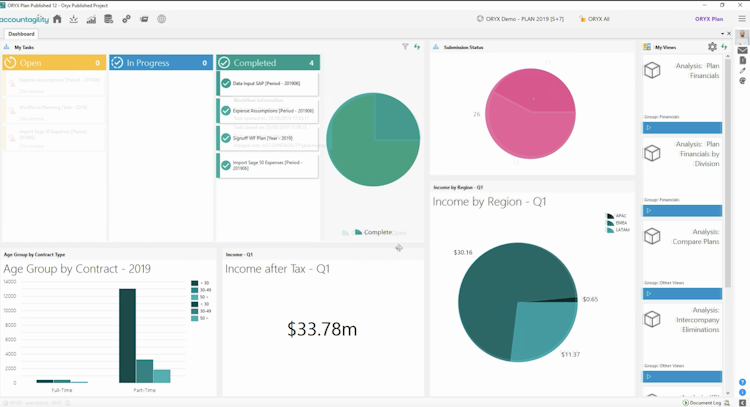The height and width of the screenshot is (407, 750).
Task: Click the Complete legend entry in tasks chart
Action: tap(373, 232)
